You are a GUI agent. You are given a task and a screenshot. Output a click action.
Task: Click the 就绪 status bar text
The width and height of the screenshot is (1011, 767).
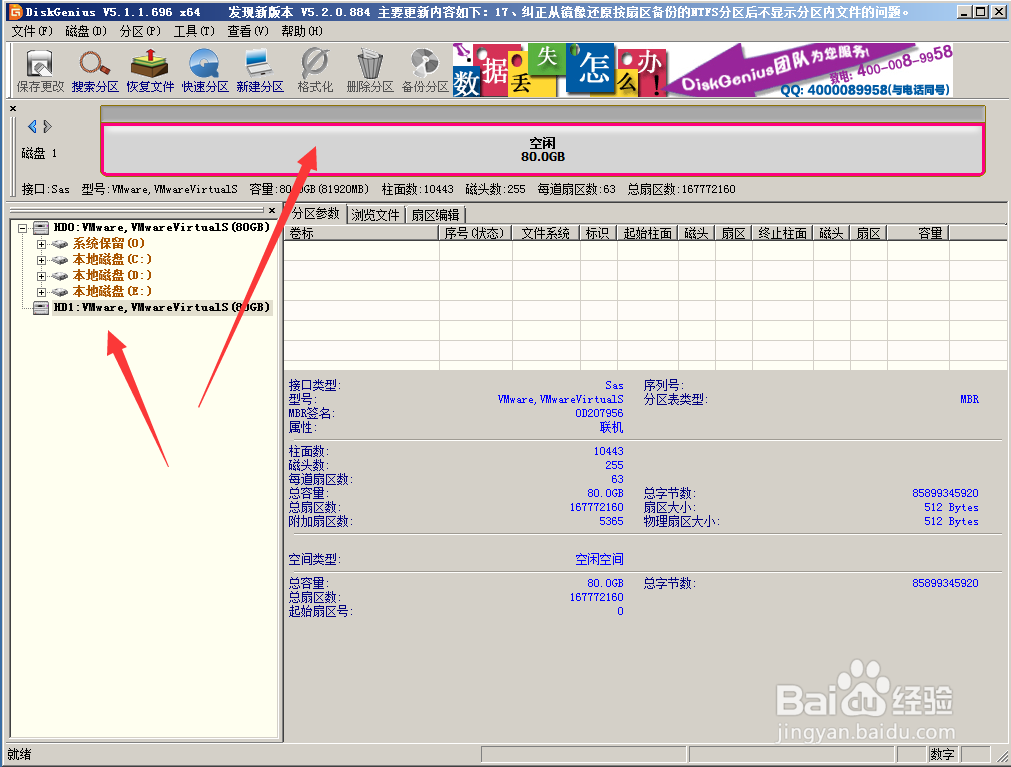tap(19, 754)
